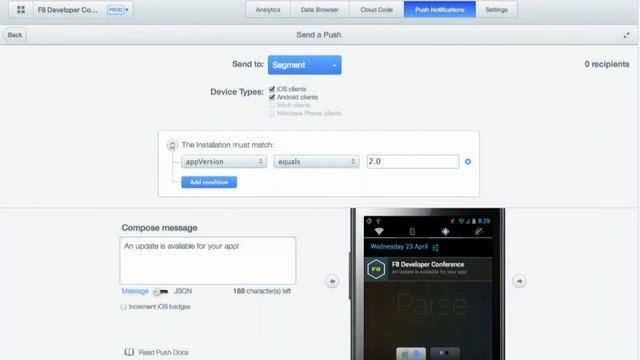Enable Increment iOS badges checkbox
The image size is (640, 360).
pyautogui.click(x=123, y=307)
